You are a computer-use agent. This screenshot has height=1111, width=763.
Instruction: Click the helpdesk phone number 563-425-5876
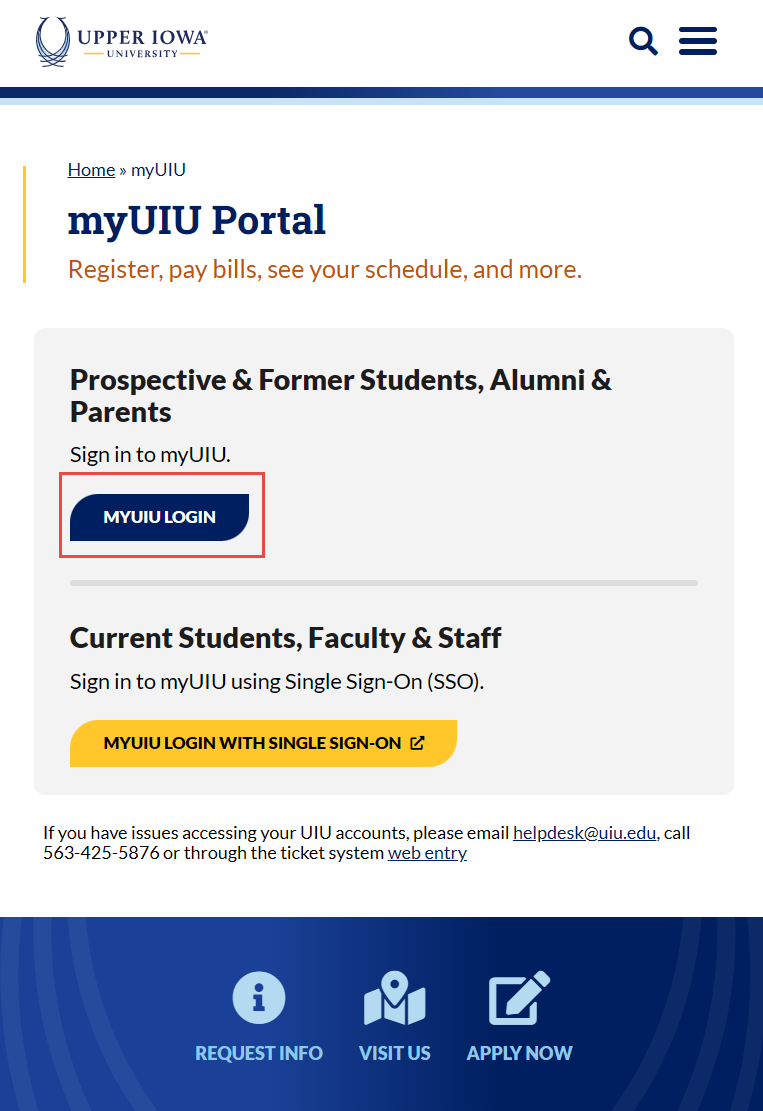tap(101, 853)
